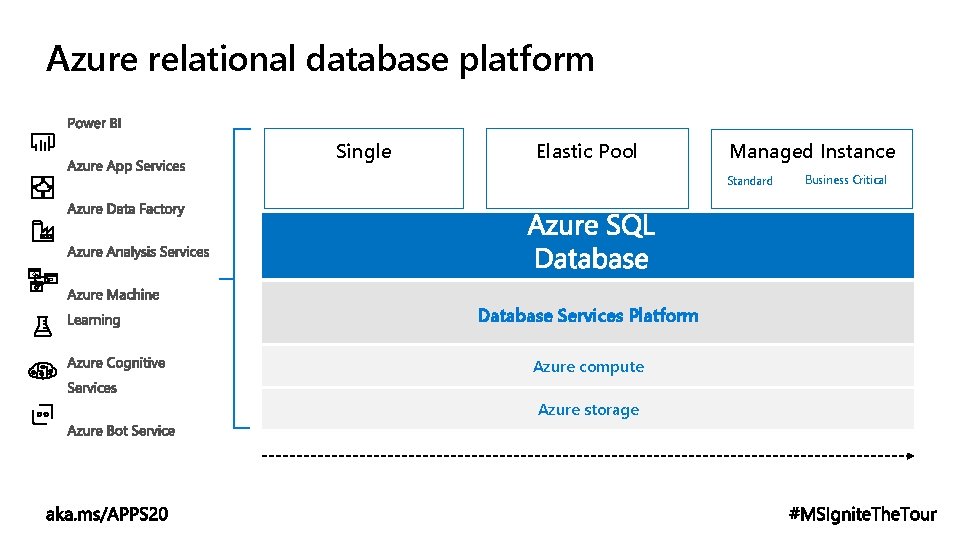Image resolution: width=960 pixels, height=540 pixels.
Task: Click the Azure Data Factory factory icon
Action: tap(43, 231)
